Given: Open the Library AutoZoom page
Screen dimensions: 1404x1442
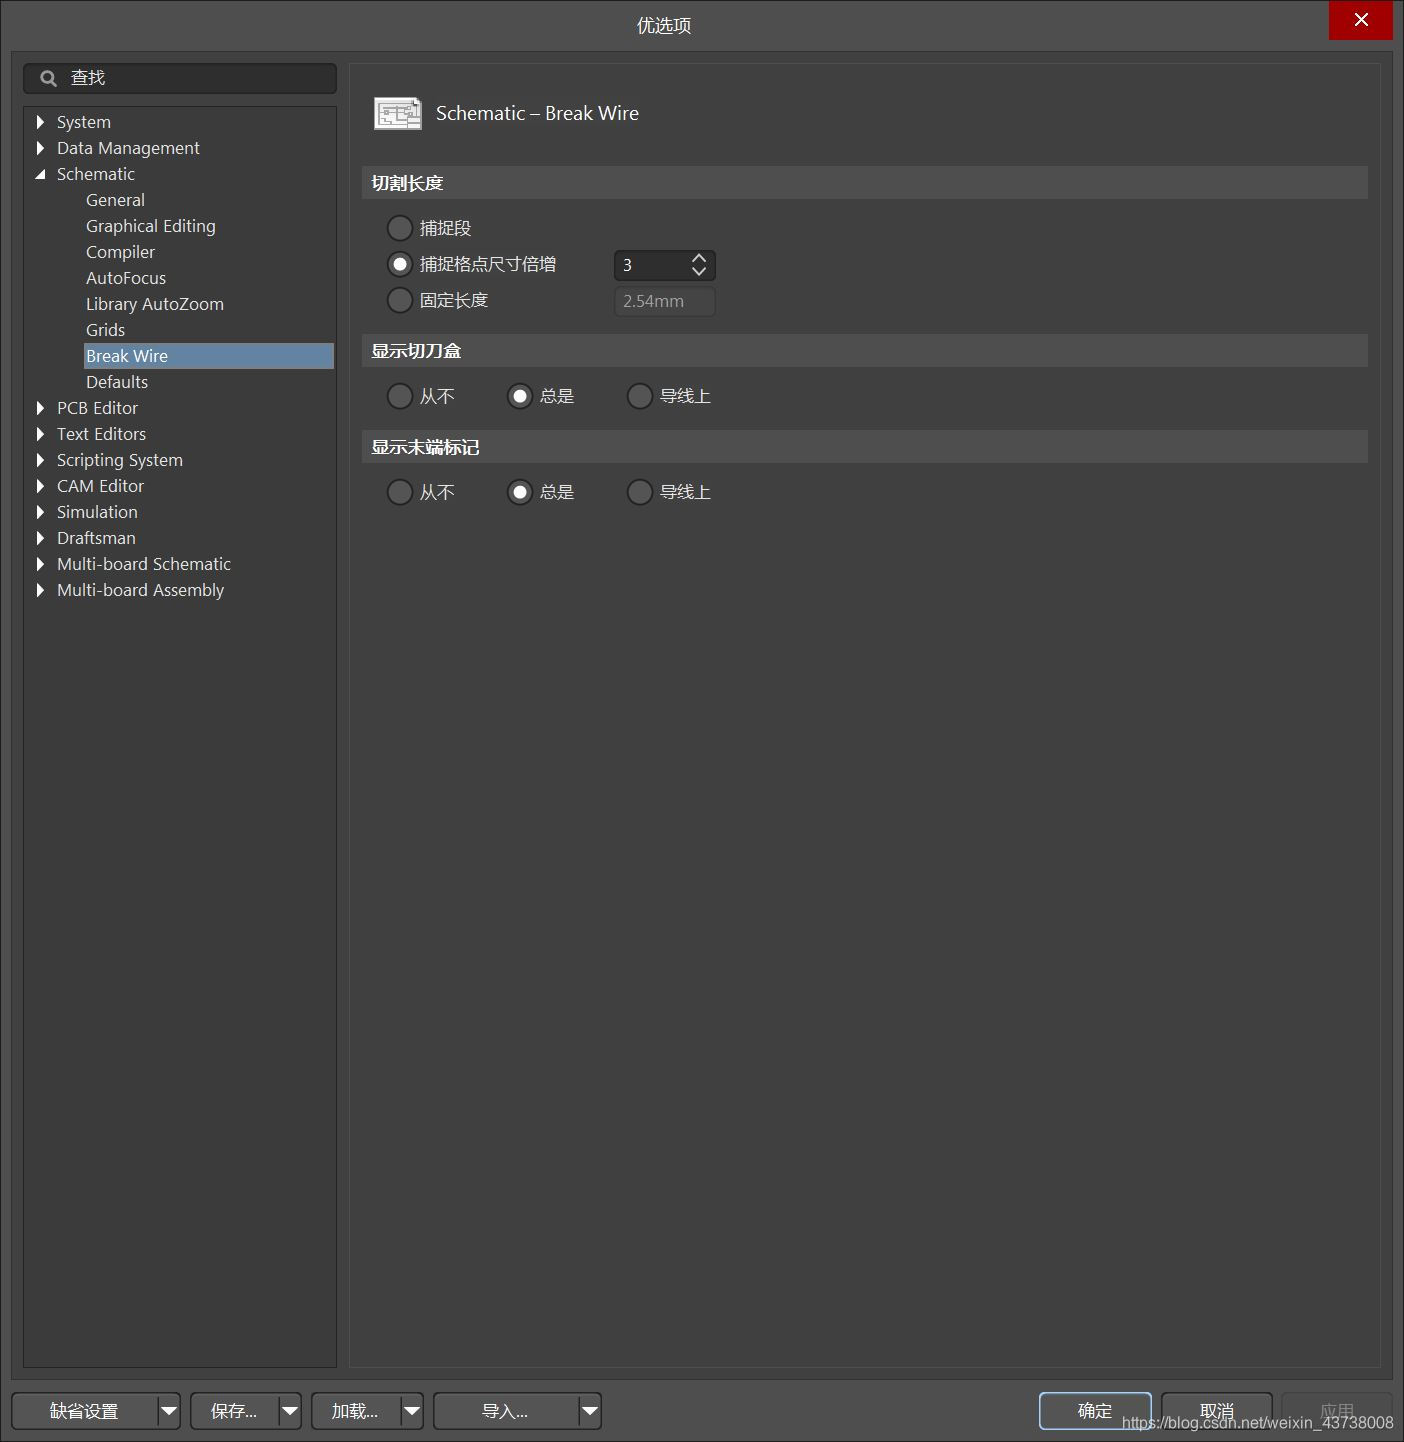Looking at the screenshot, I should pyautogui.click(x=155, y=304).
